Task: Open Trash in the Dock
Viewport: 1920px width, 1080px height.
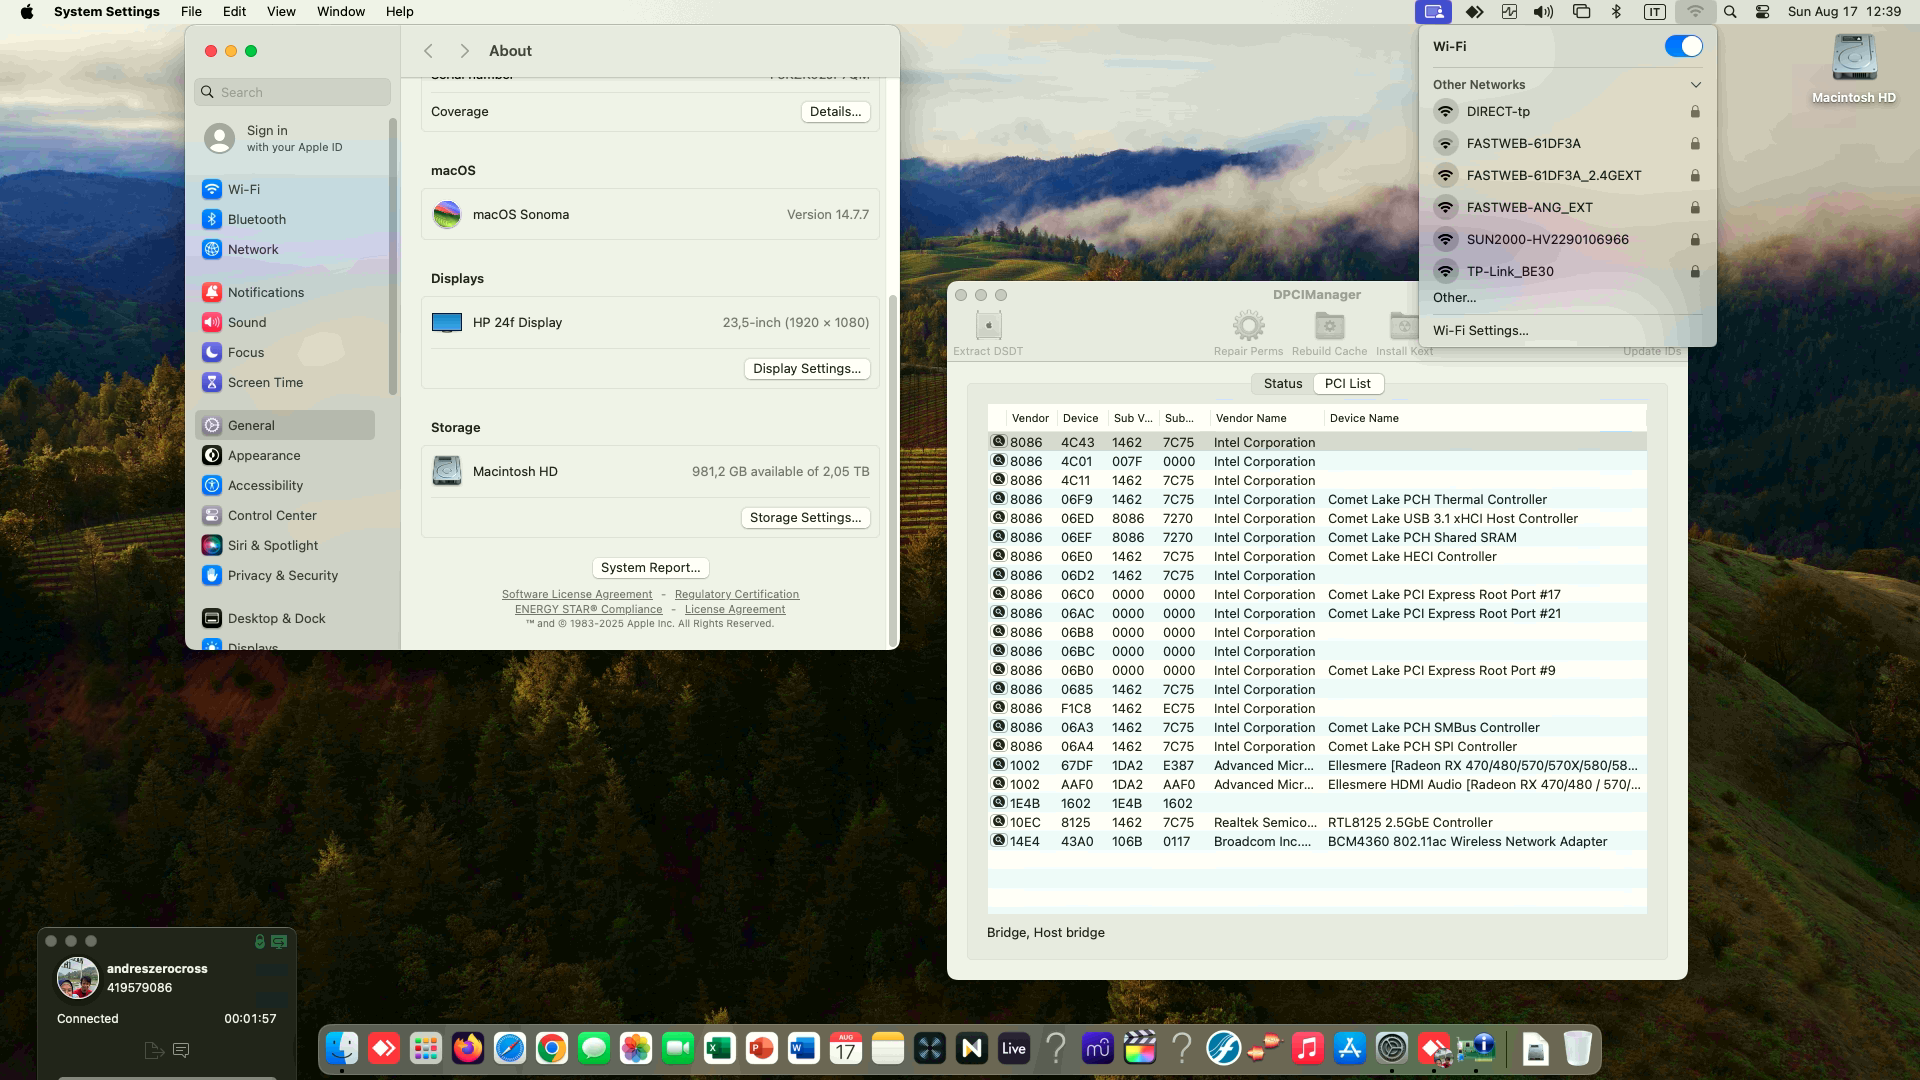Action: [1577, 1048]
